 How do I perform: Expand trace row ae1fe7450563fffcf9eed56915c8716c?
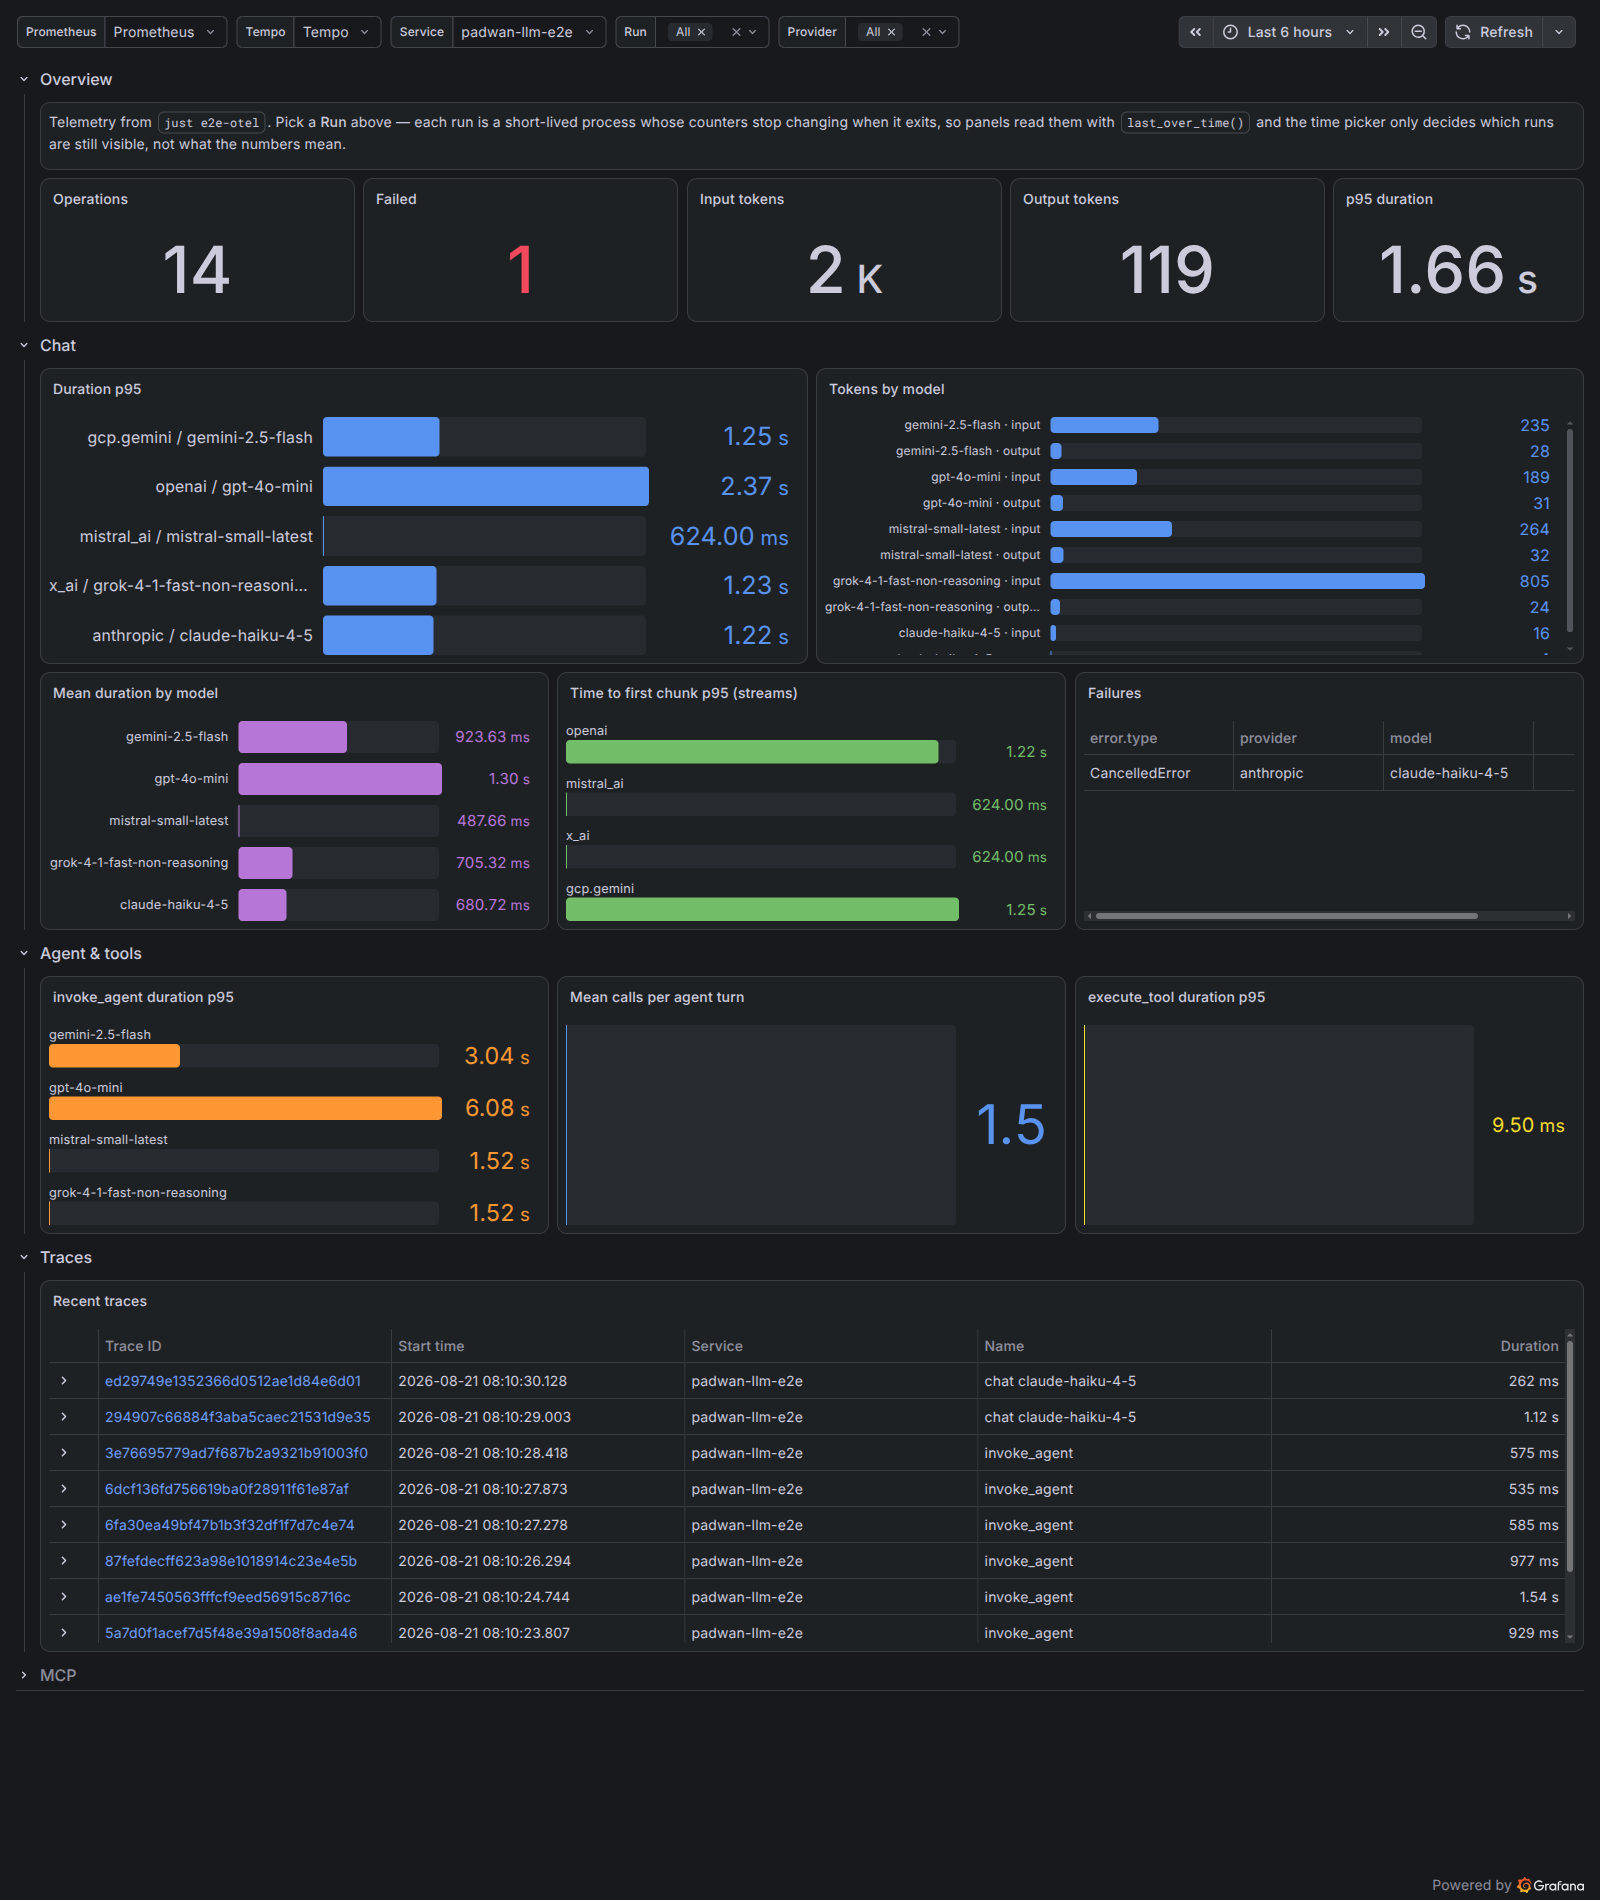pyautogui.click(x=64, y=1597)
